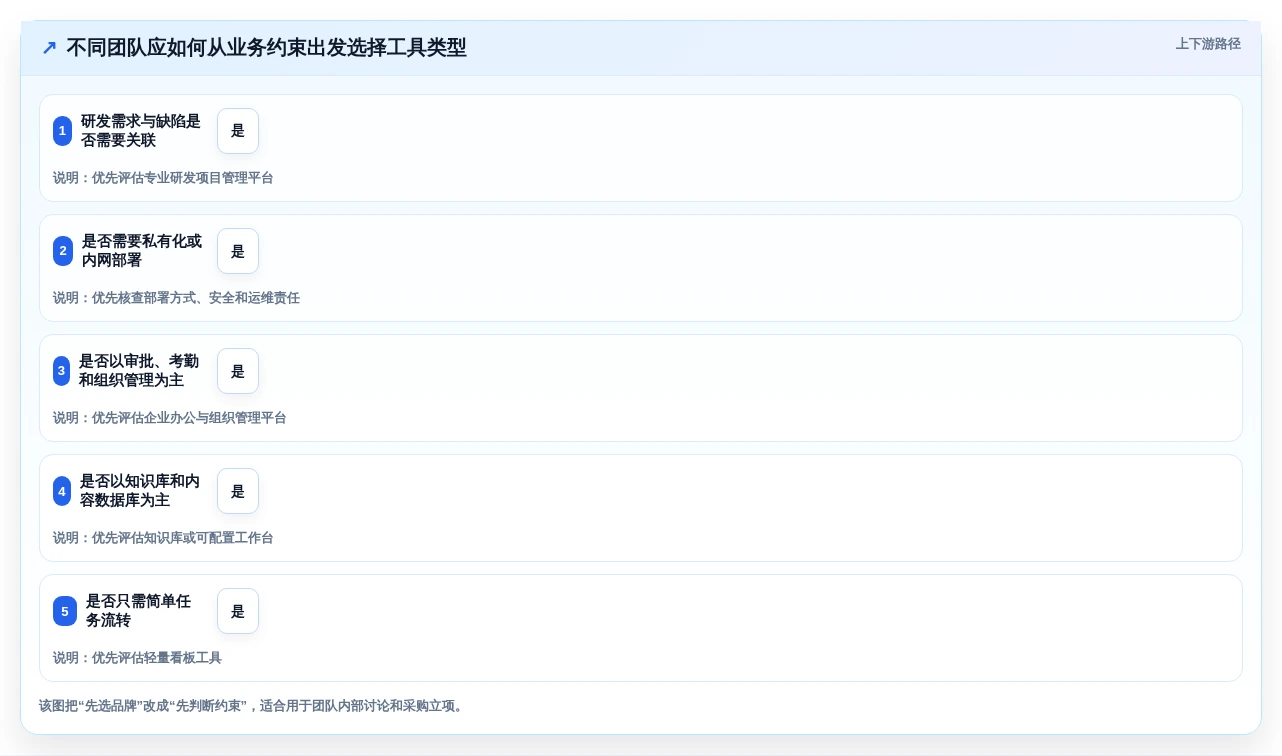Image resolution: width=1282 pixels, height=756 pixels.
Task: Click the step 2 number badge
Action: tap(62, 251)
